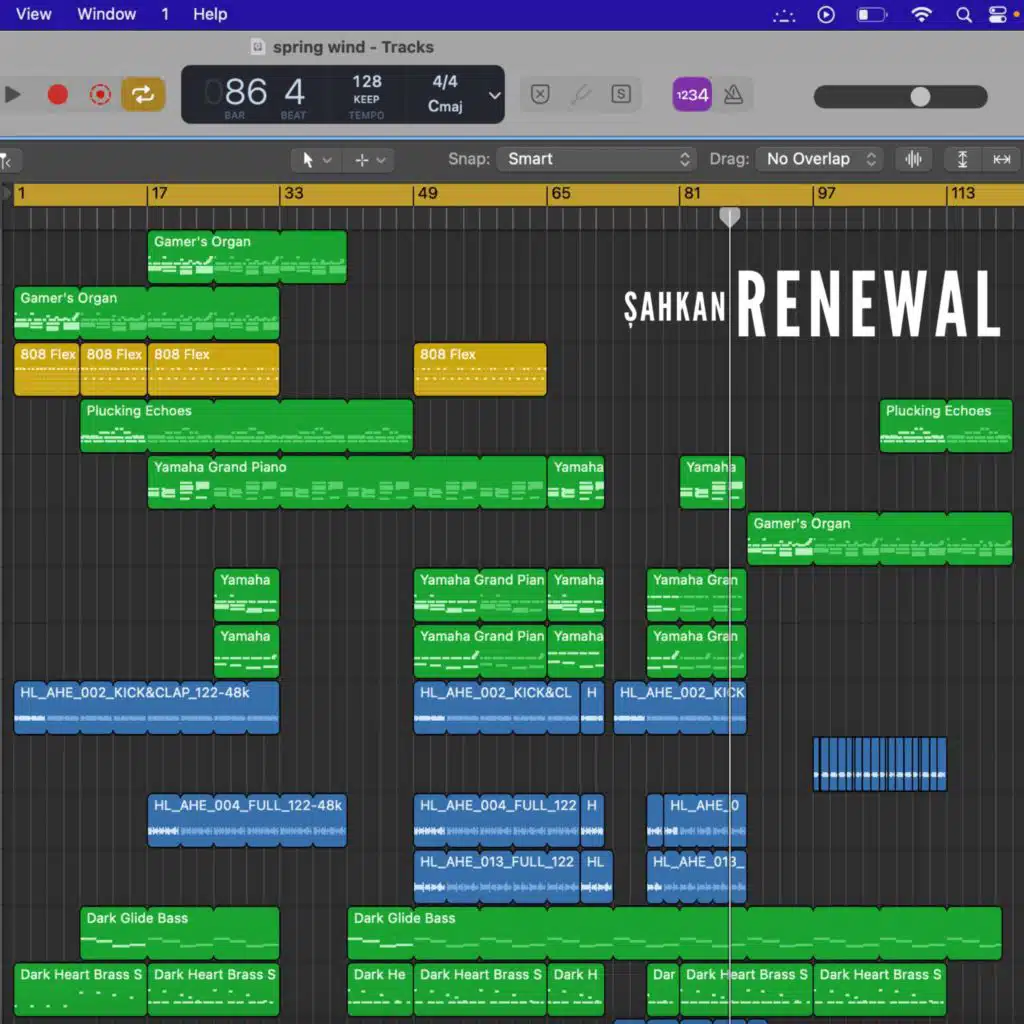Toggle the Replace mode button
Viewport: 1024px width, 1024px height.
(x=540, y=95)
